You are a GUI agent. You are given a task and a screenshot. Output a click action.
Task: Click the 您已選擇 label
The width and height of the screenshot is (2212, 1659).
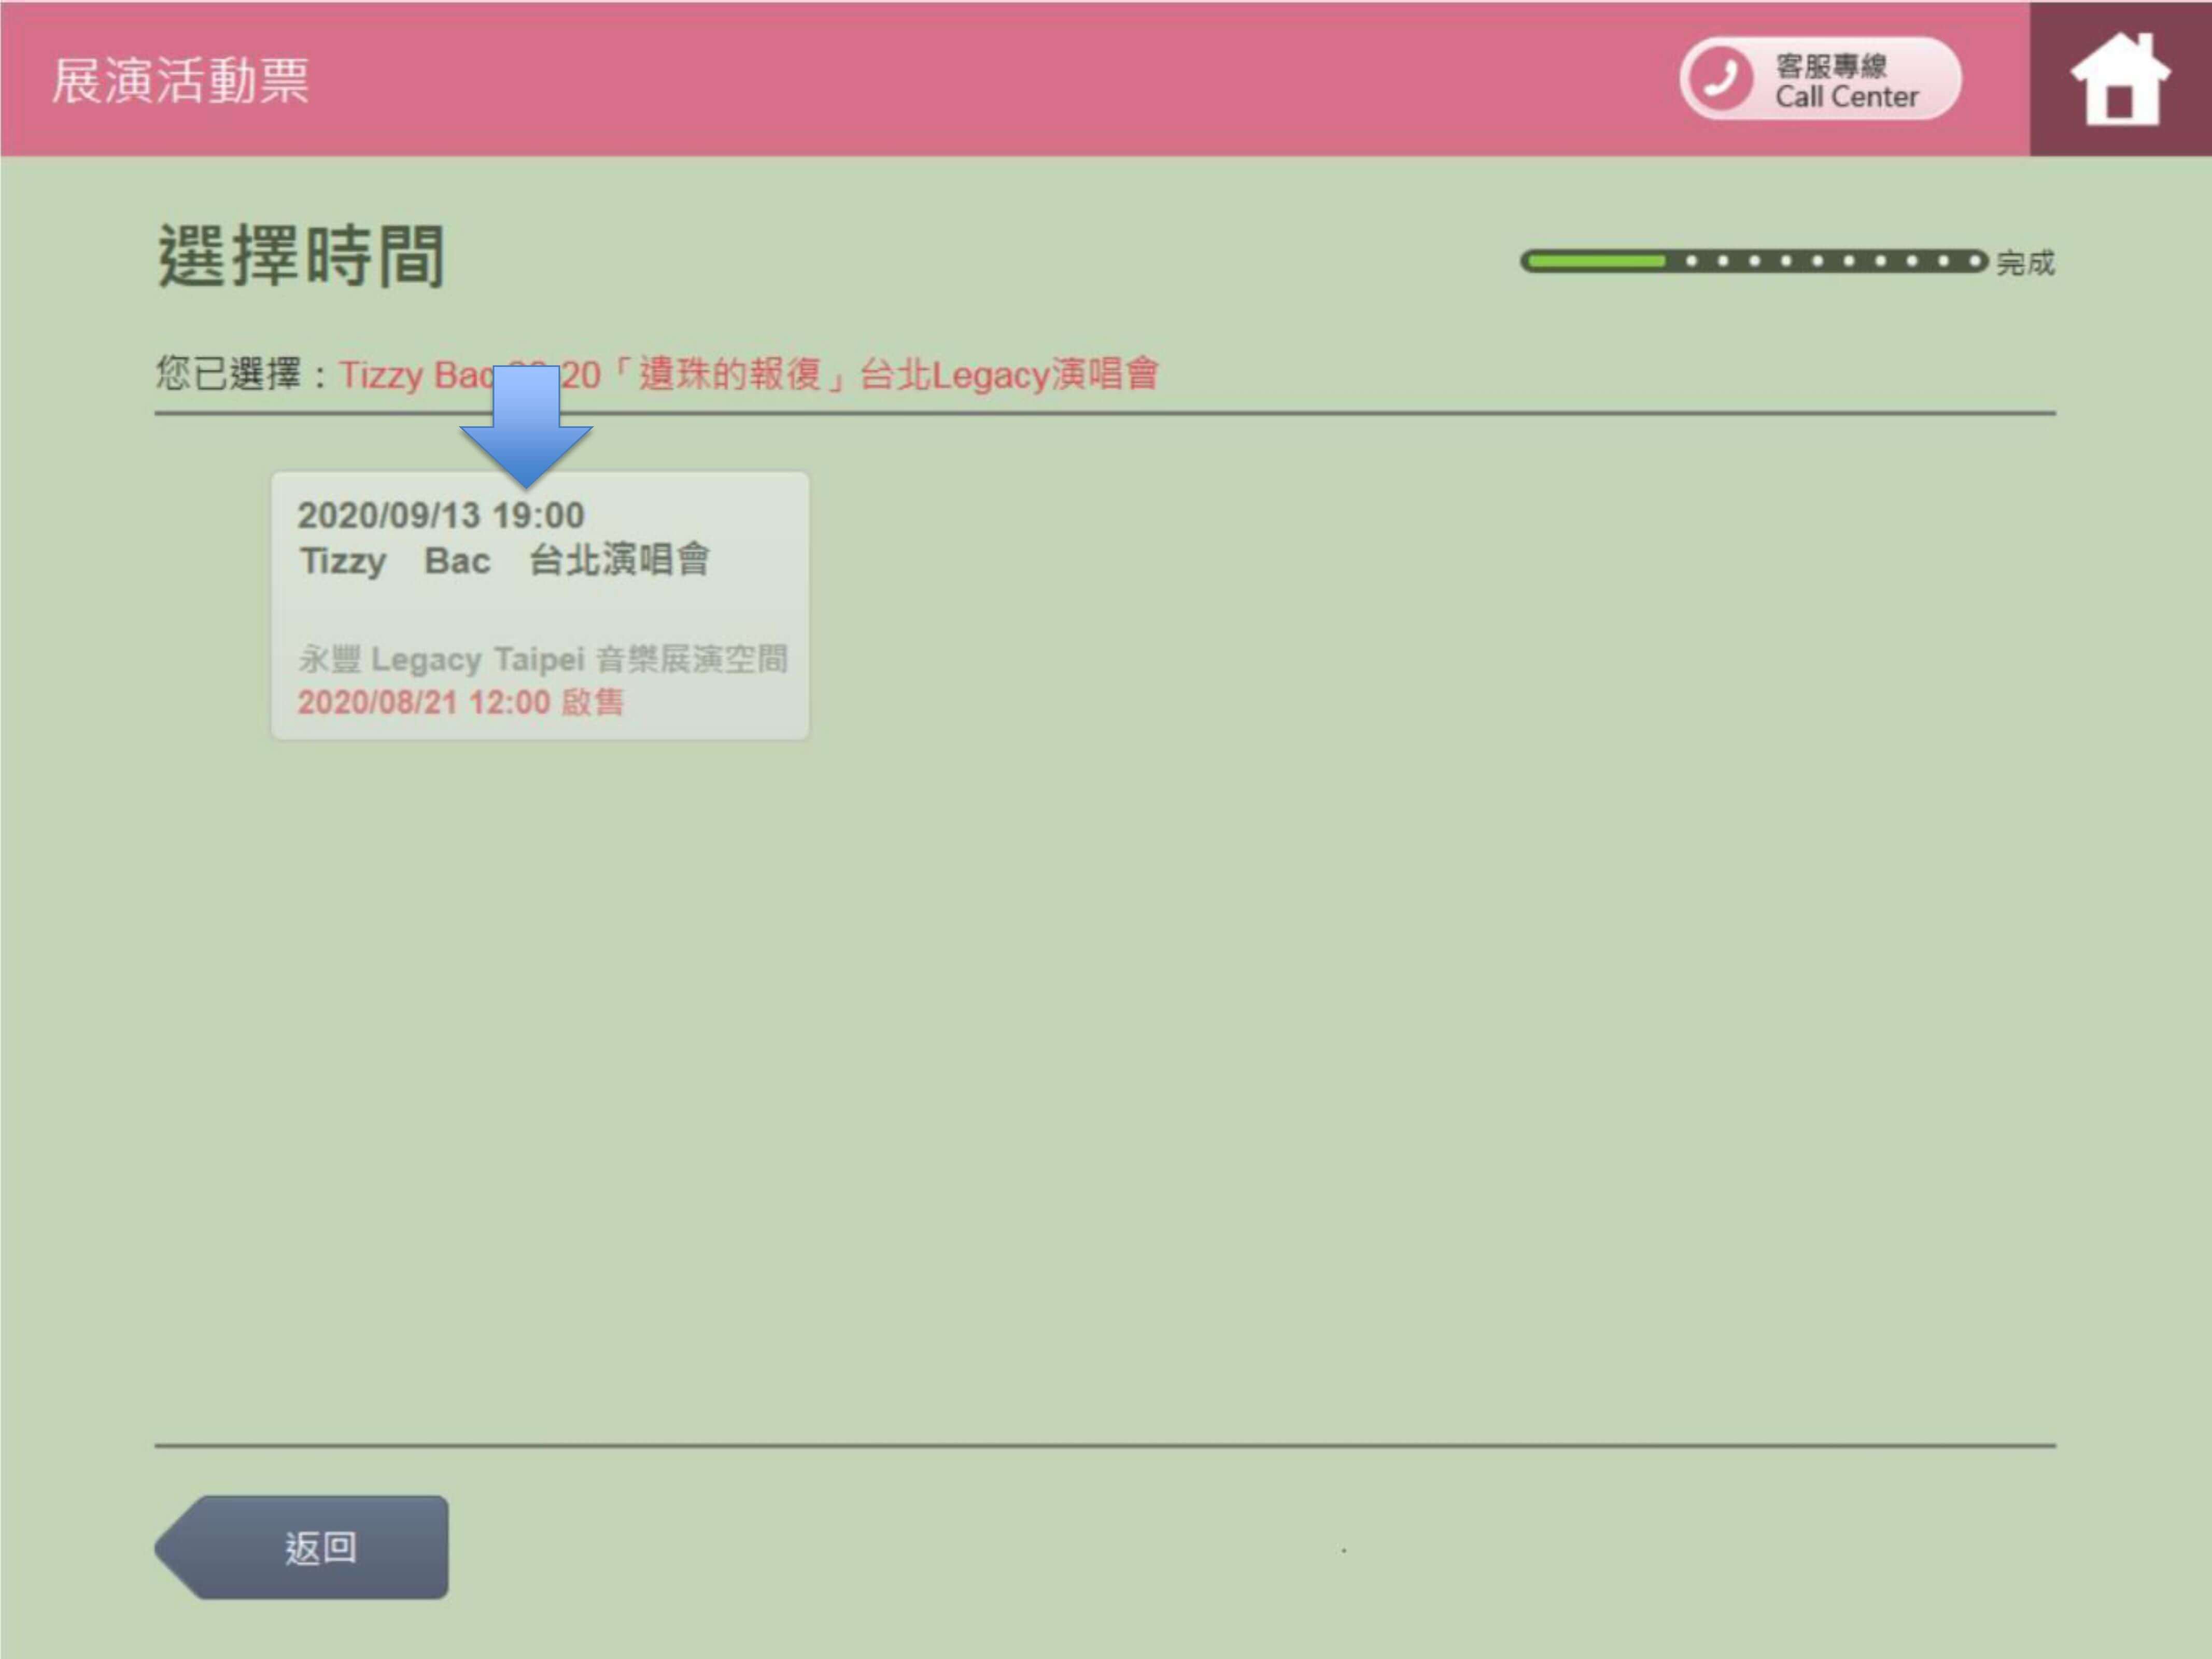click(x=229, y=375)
